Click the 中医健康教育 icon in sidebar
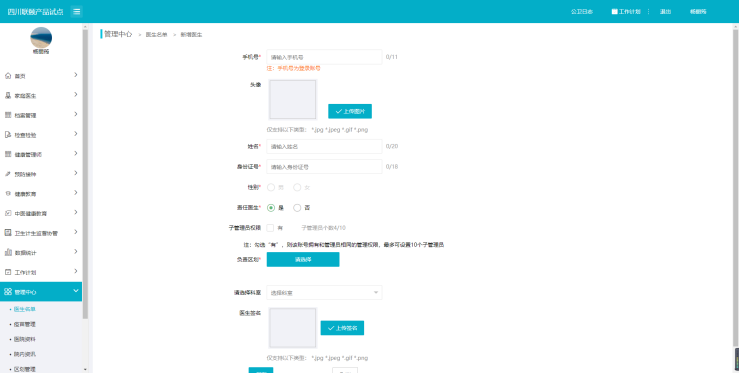740x374 pixels. (x=8, y=213)
